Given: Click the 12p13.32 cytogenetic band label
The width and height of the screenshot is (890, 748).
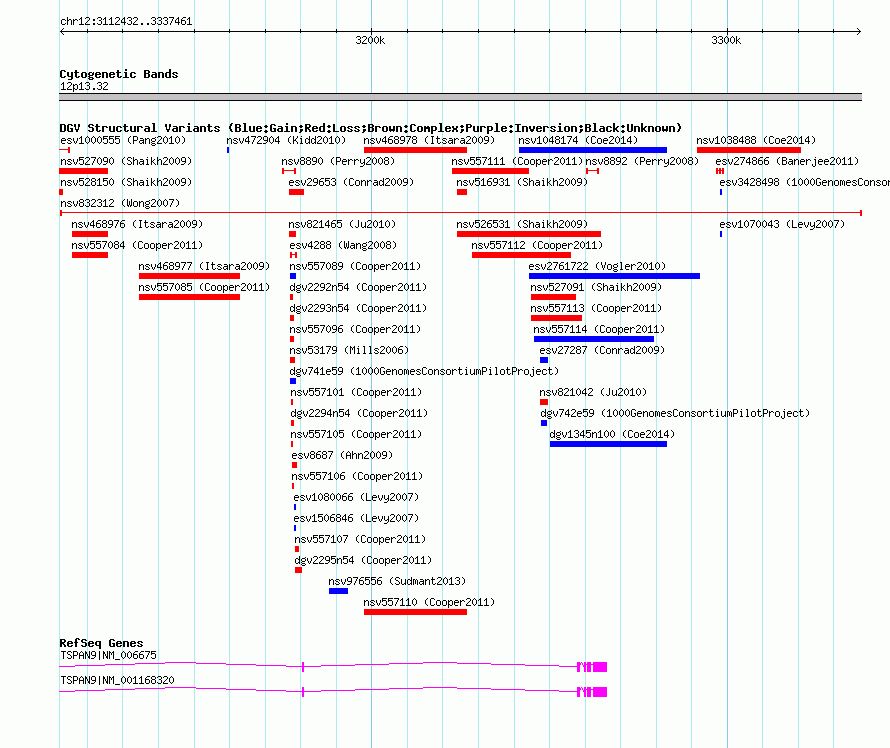Looking at the screenshot, I should [x=84, y=86].
